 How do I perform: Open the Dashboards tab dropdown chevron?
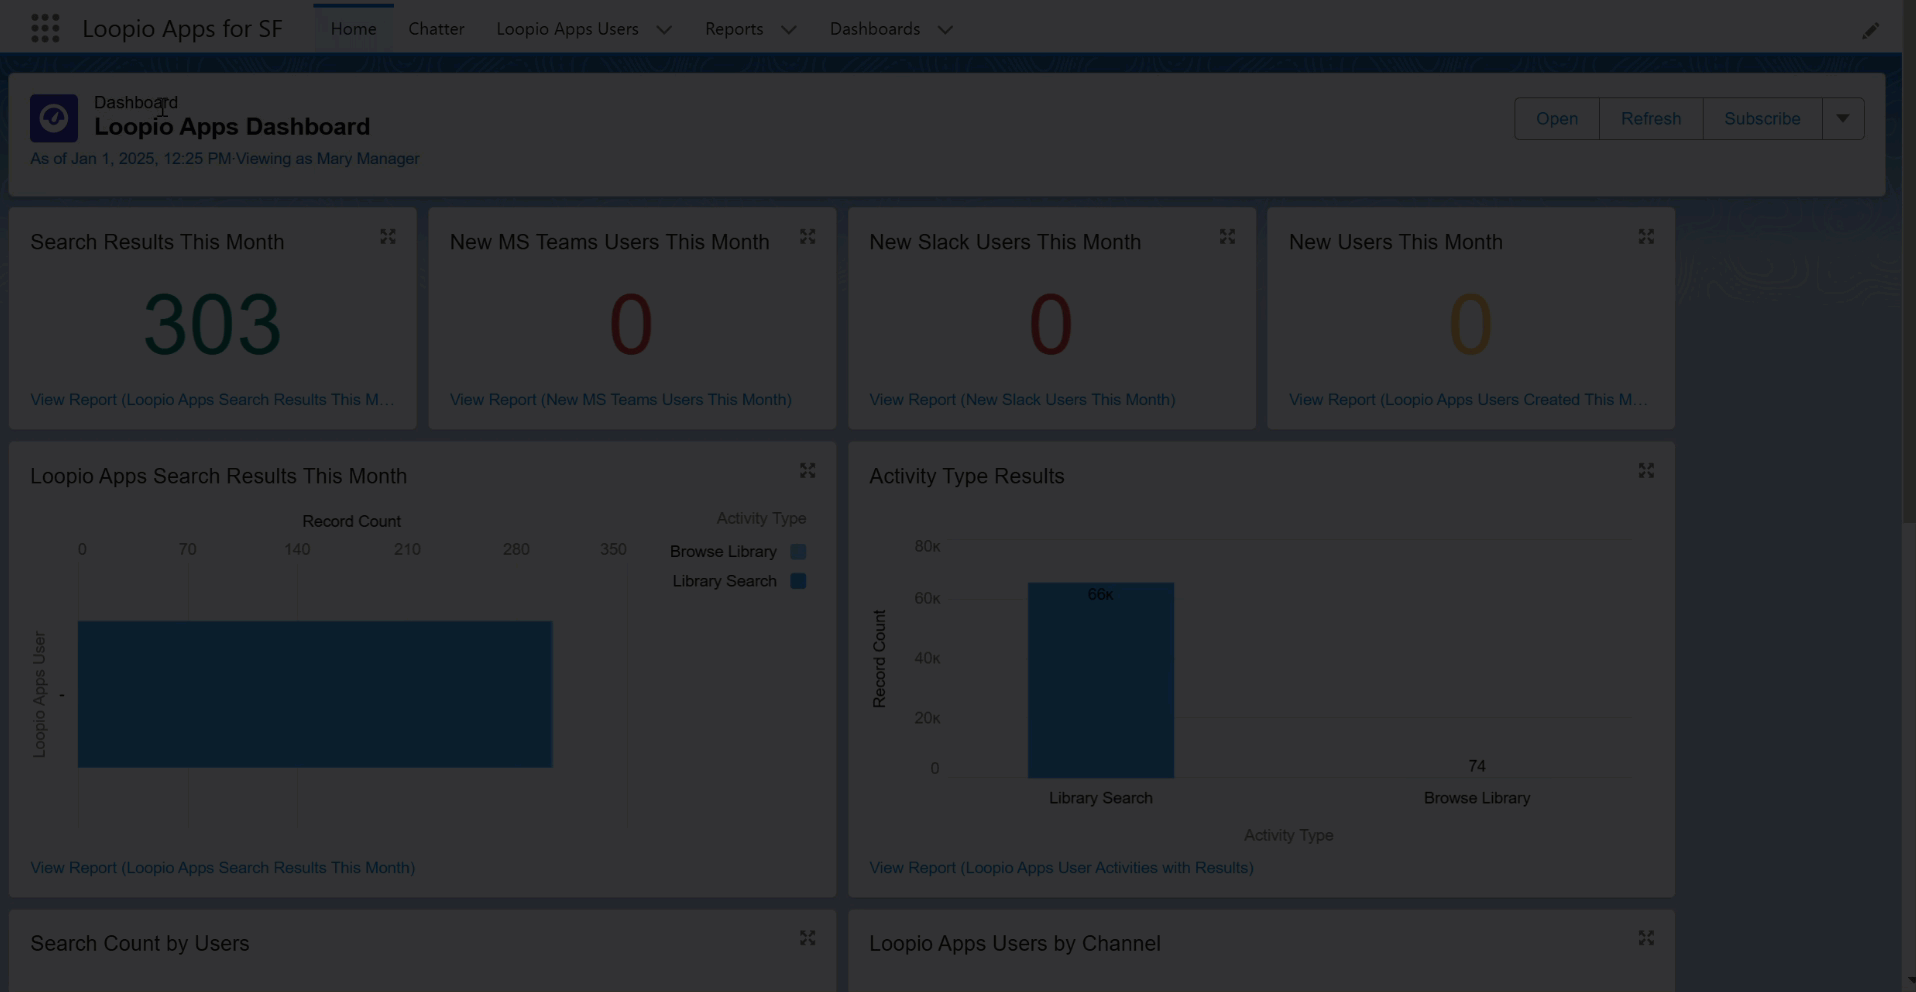click(x=945, y=30)
